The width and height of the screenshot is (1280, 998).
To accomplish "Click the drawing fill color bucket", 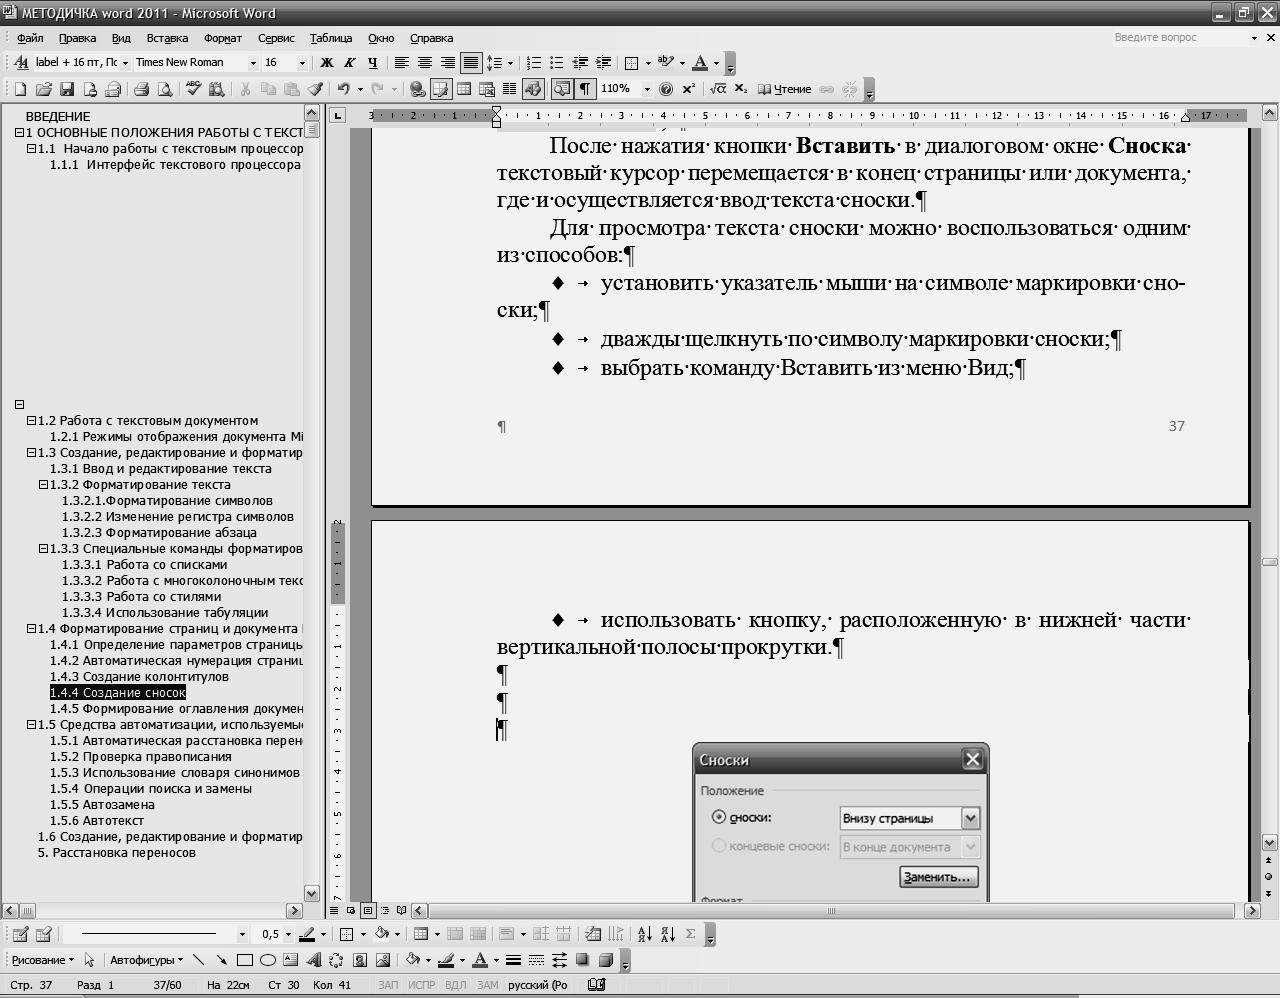I will (x=413, y=960).
